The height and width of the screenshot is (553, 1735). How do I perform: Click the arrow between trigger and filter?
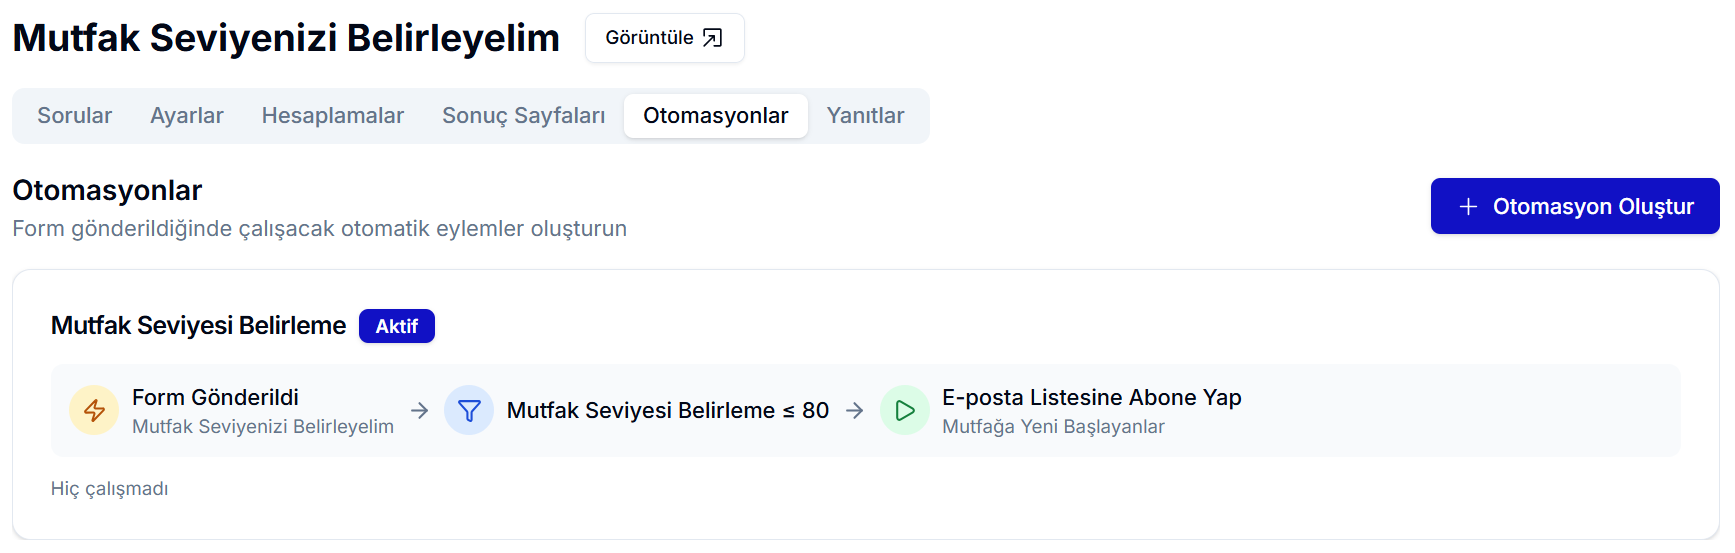tap(420, 411)
